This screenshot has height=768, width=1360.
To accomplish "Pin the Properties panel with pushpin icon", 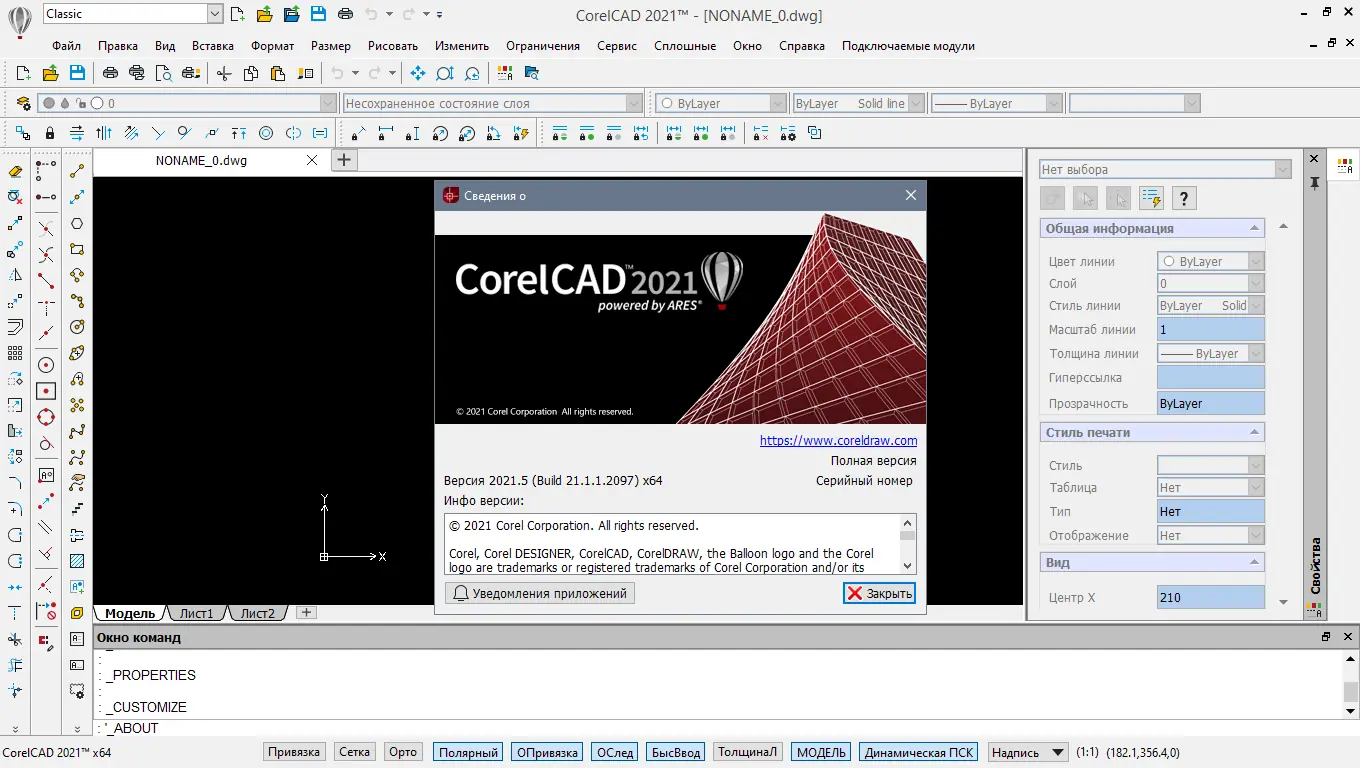I will pyautogui.click(x=1315, y=183).
